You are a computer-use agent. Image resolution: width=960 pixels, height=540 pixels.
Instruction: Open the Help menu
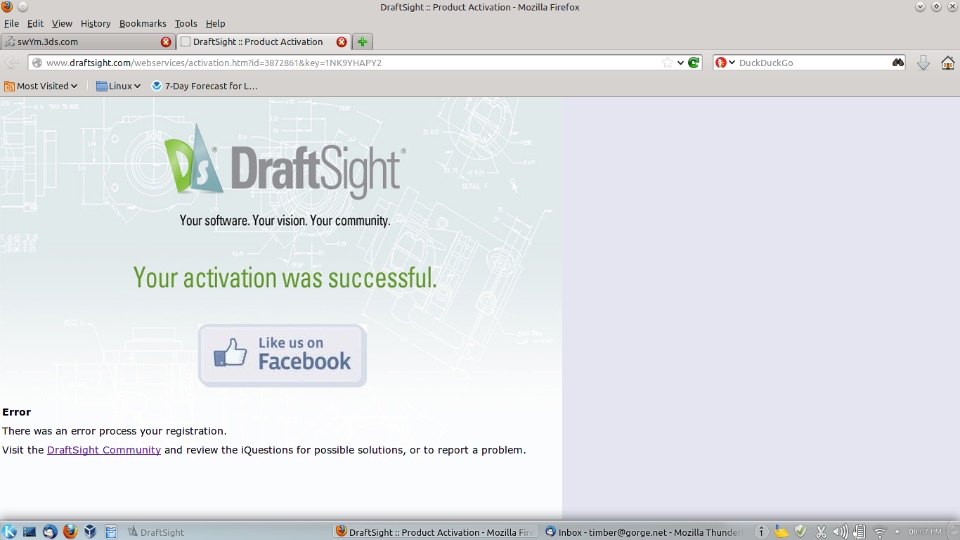(215, 23)
